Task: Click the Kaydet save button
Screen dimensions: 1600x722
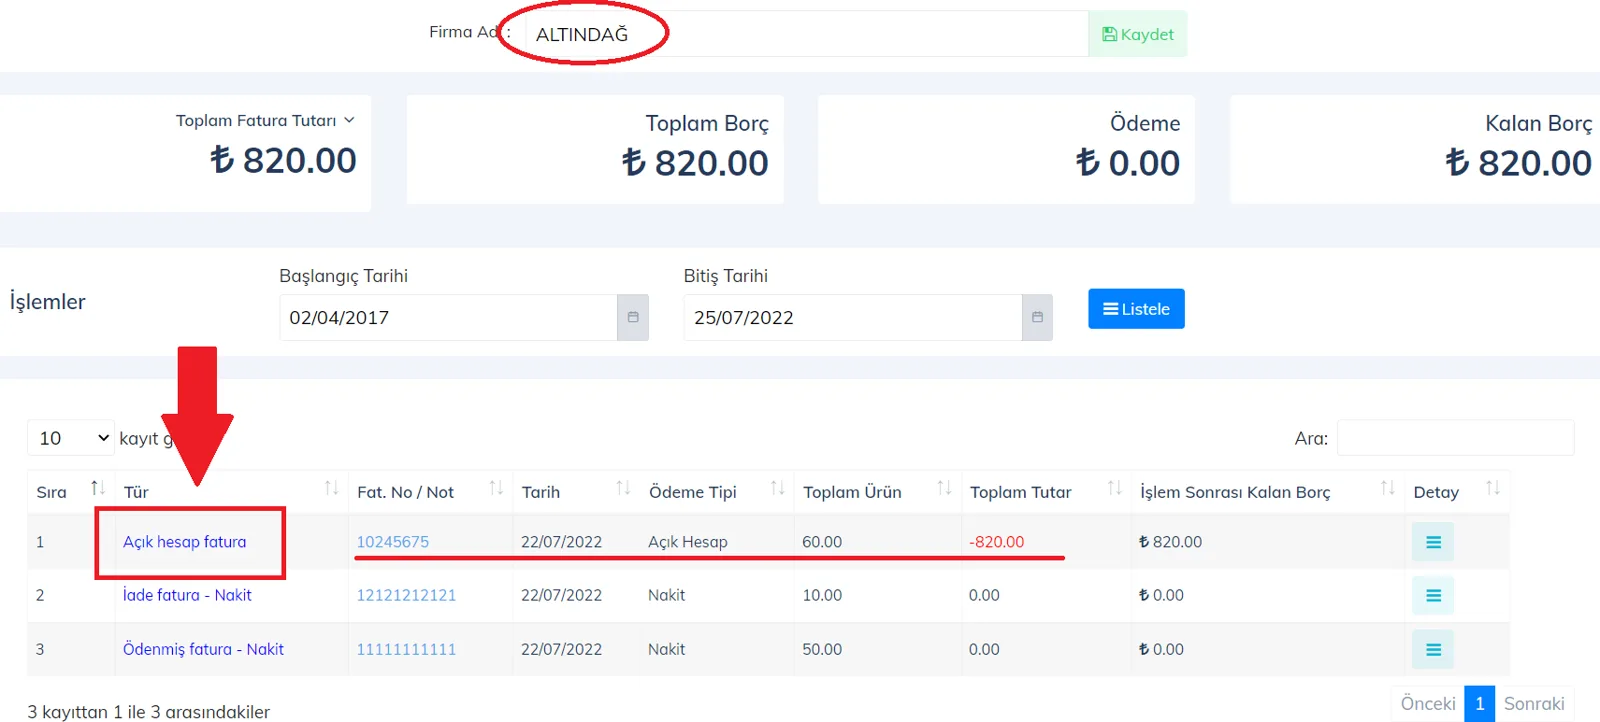Action: tap(1137, 34)
